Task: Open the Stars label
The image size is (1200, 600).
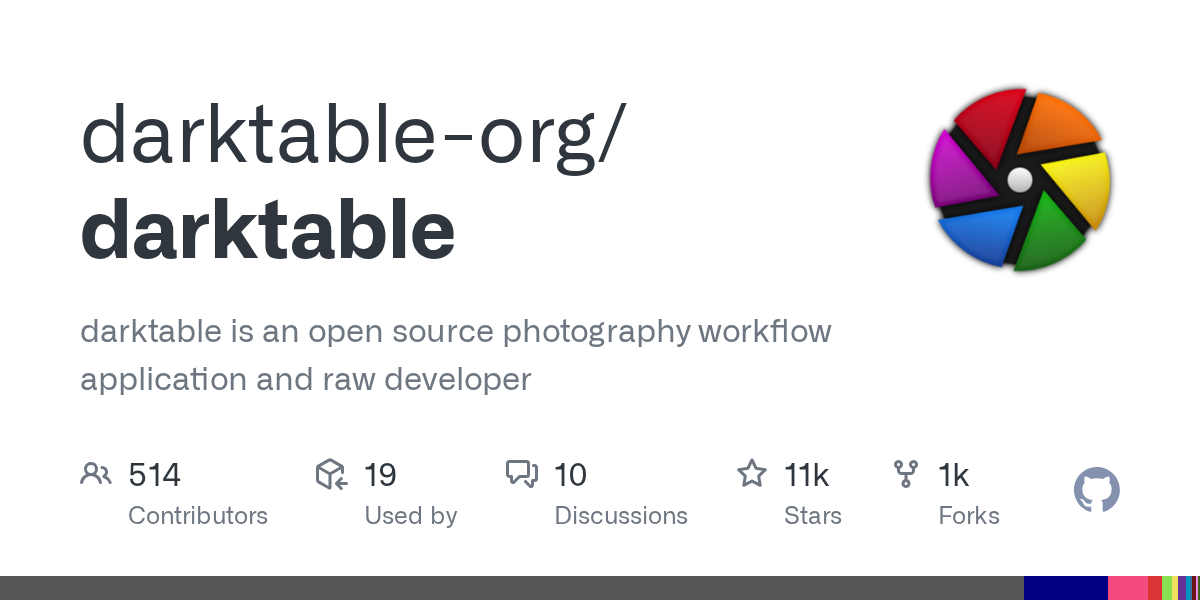Action: click(813, 516)
